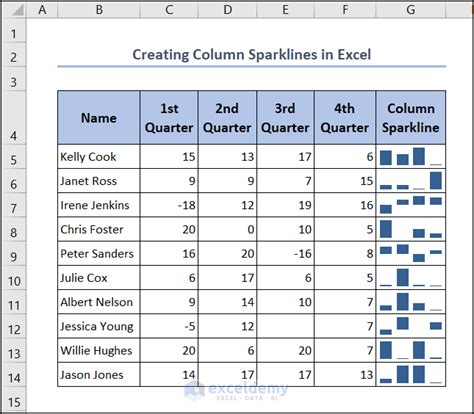Select column B header

(99, 10)
